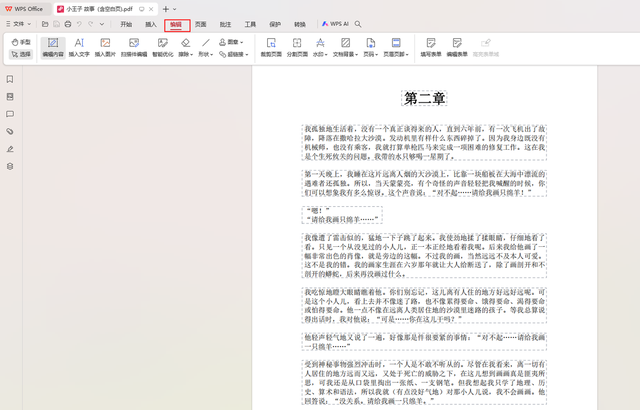This screenshot has height=410, width=640.
Task: Go to the WPS Office home tab
Action: (24, 9)
